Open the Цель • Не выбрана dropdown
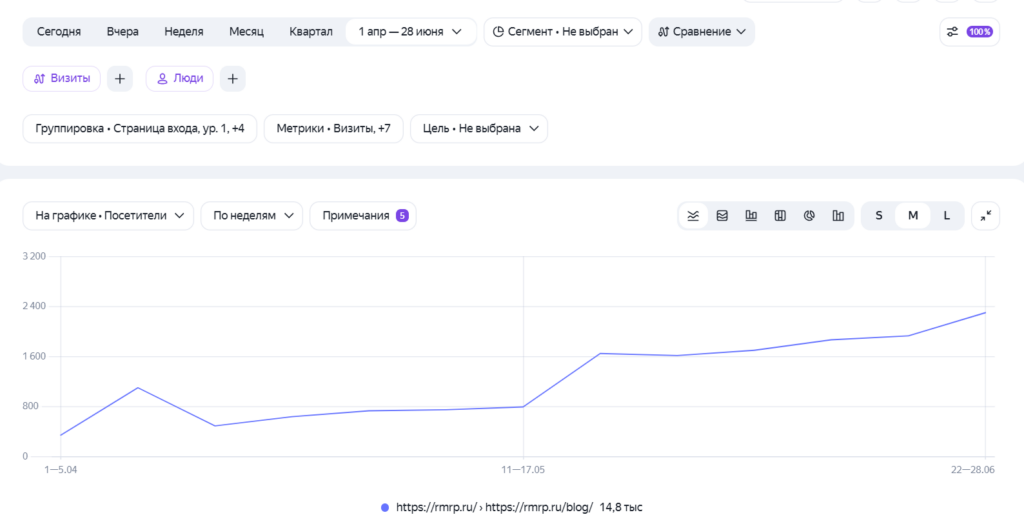The width and height of the screenshot is (1024, 526). click(x=479, y=129)
